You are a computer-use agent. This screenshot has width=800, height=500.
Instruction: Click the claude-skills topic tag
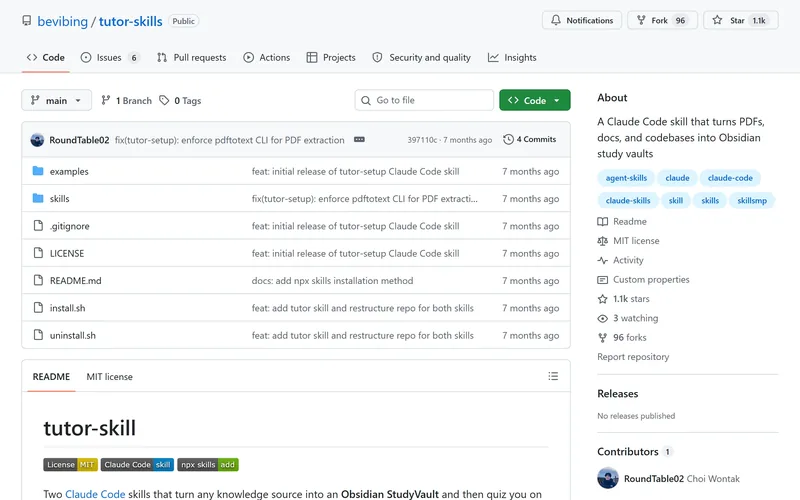click(628, 201)
